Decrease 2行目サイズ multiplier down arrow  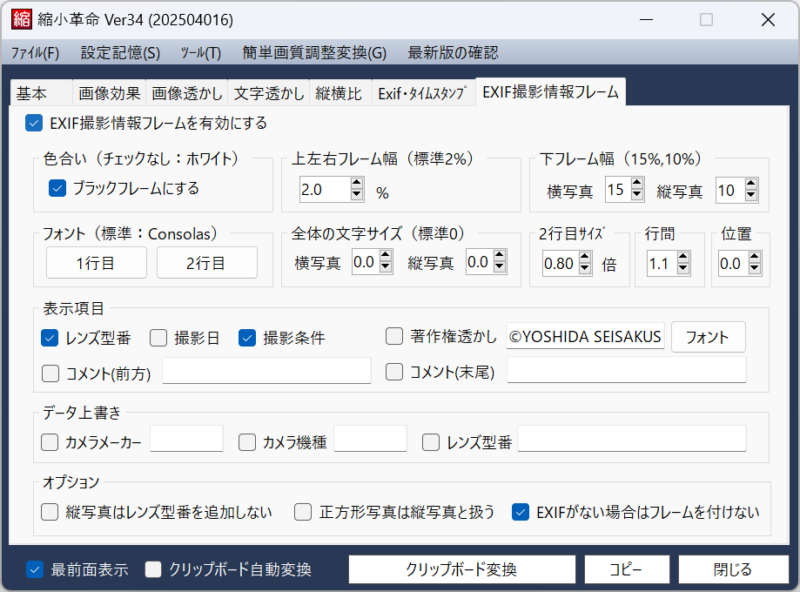pyautogui.click(x=585, y=269)
